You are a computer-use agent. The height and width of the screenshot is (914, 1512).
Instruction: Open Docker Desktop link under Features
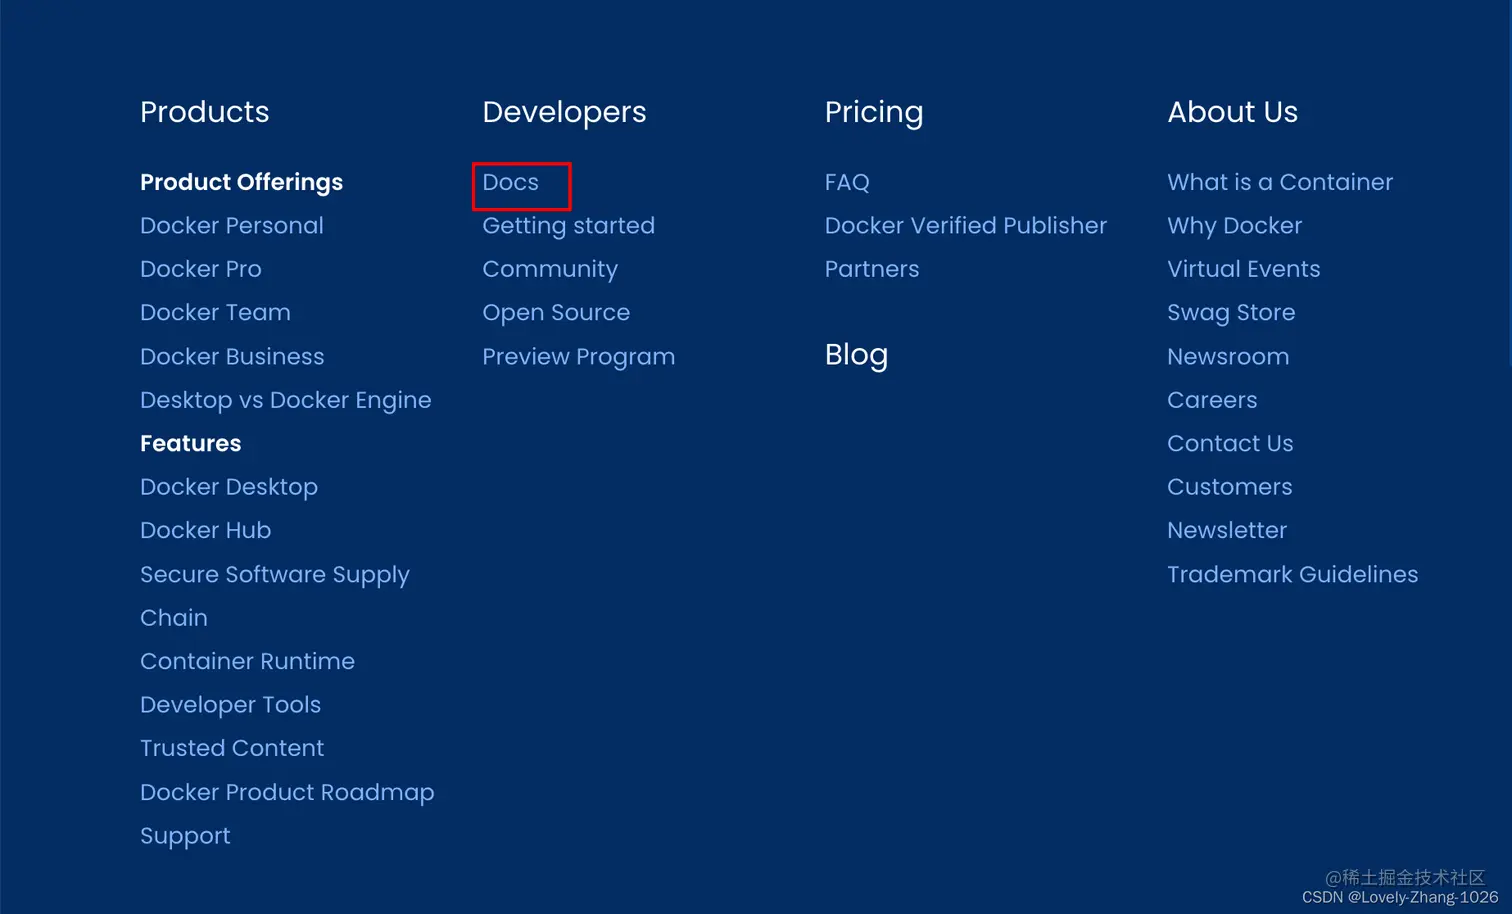pyautogui.click(x=228, y=487)
